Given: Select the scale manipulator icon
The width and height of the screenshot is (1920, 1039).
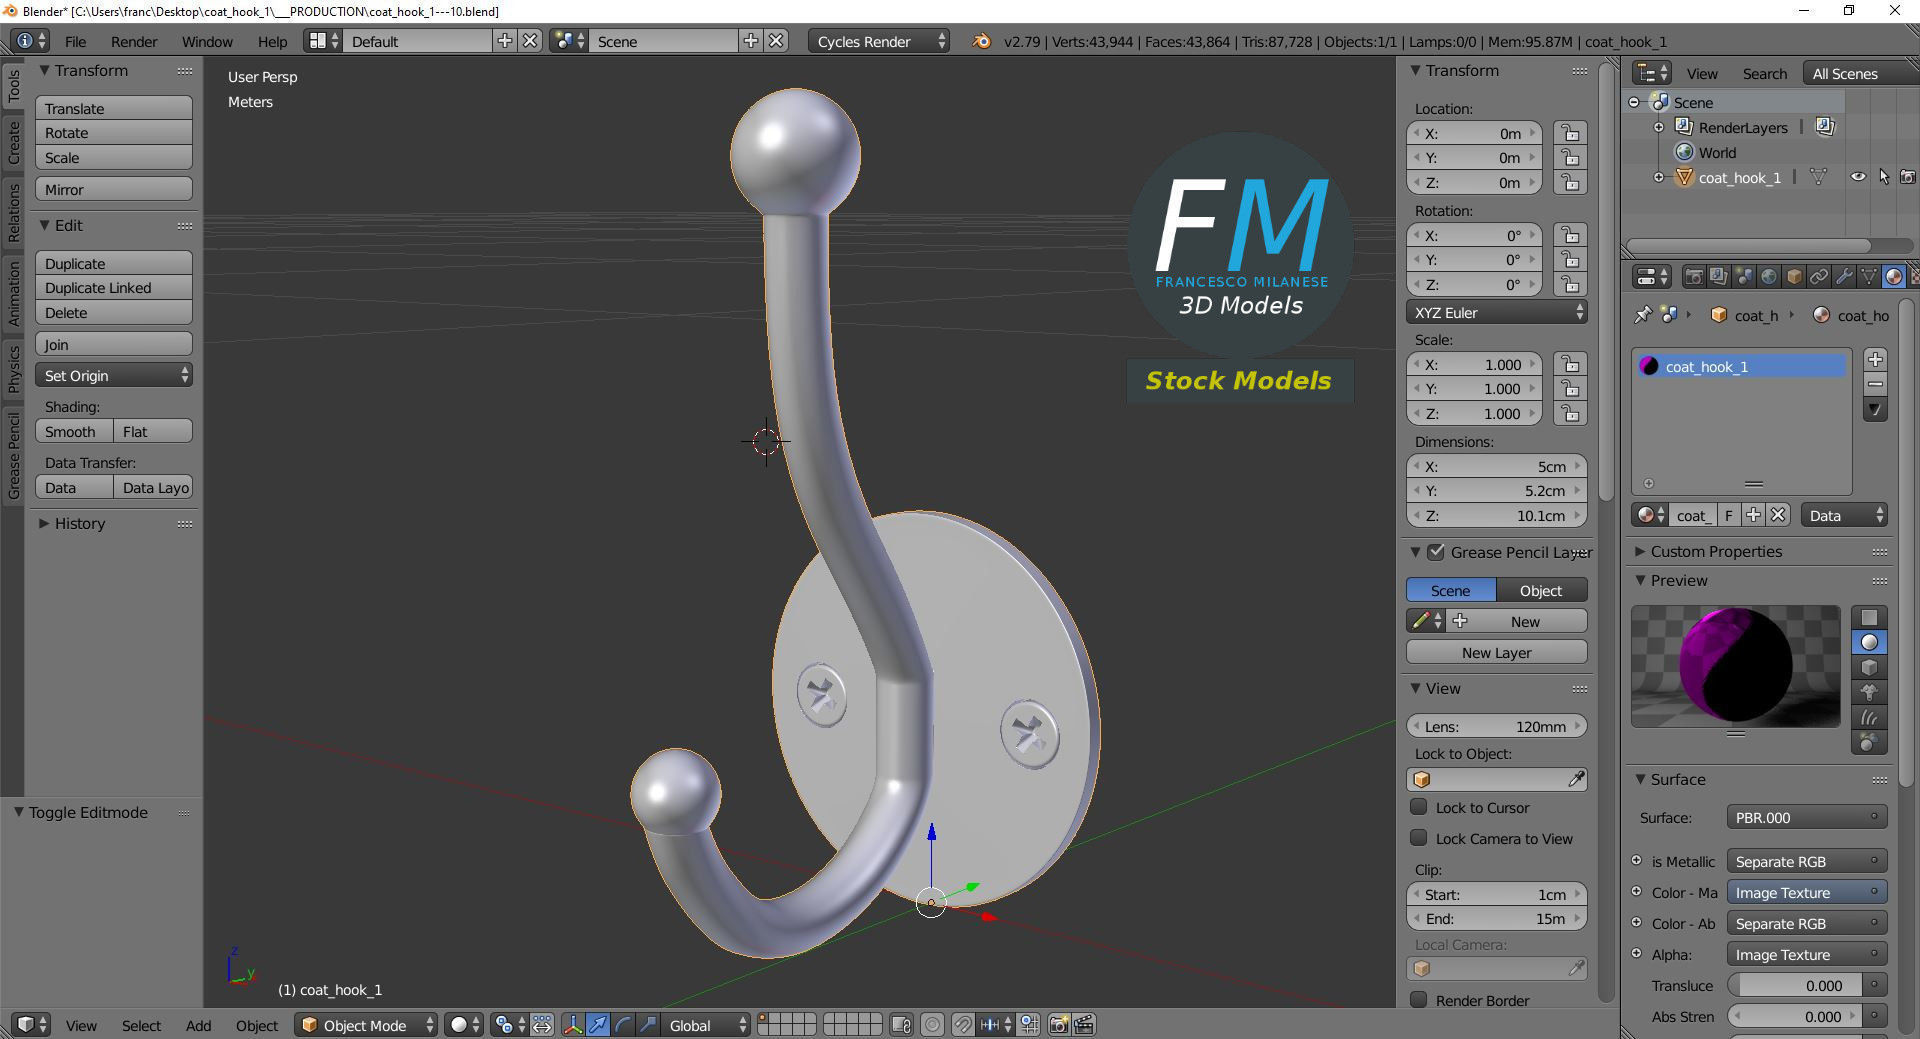Looking at the screenshot, I should pos(648,1025).
